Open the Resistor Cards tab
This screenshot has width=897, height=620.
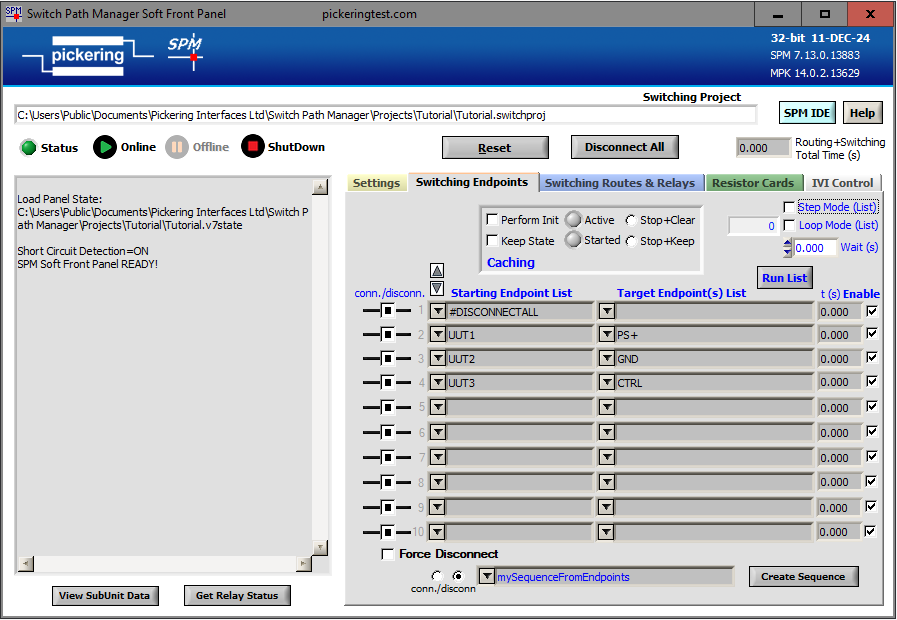752,183
